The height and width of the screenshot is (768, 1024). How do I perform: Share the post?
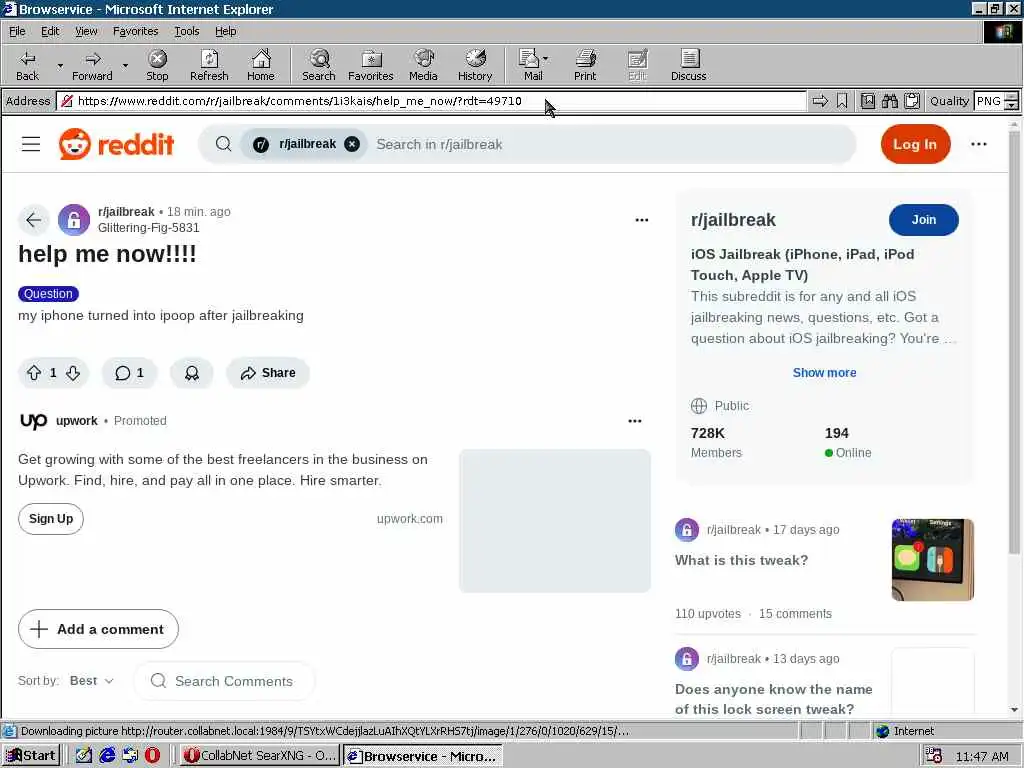(268, 373)
